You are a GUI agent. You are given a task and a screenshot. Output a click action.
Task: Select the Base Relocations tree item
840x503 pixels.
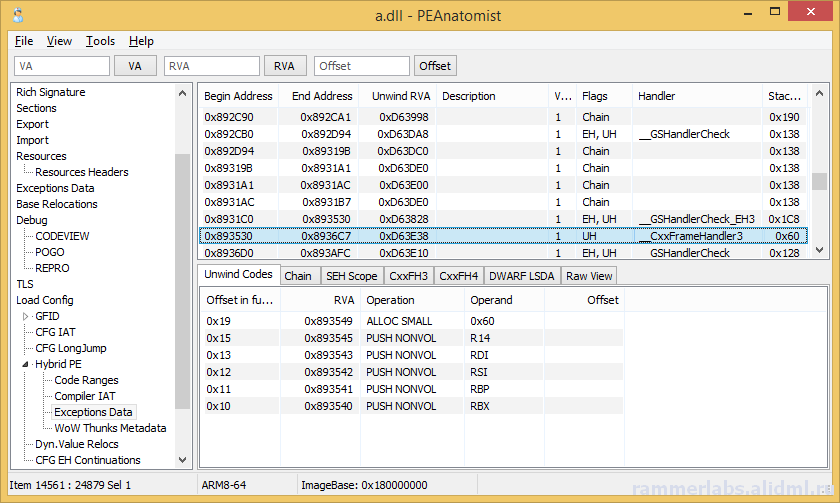pyautogui.click(x=57, y=204)
